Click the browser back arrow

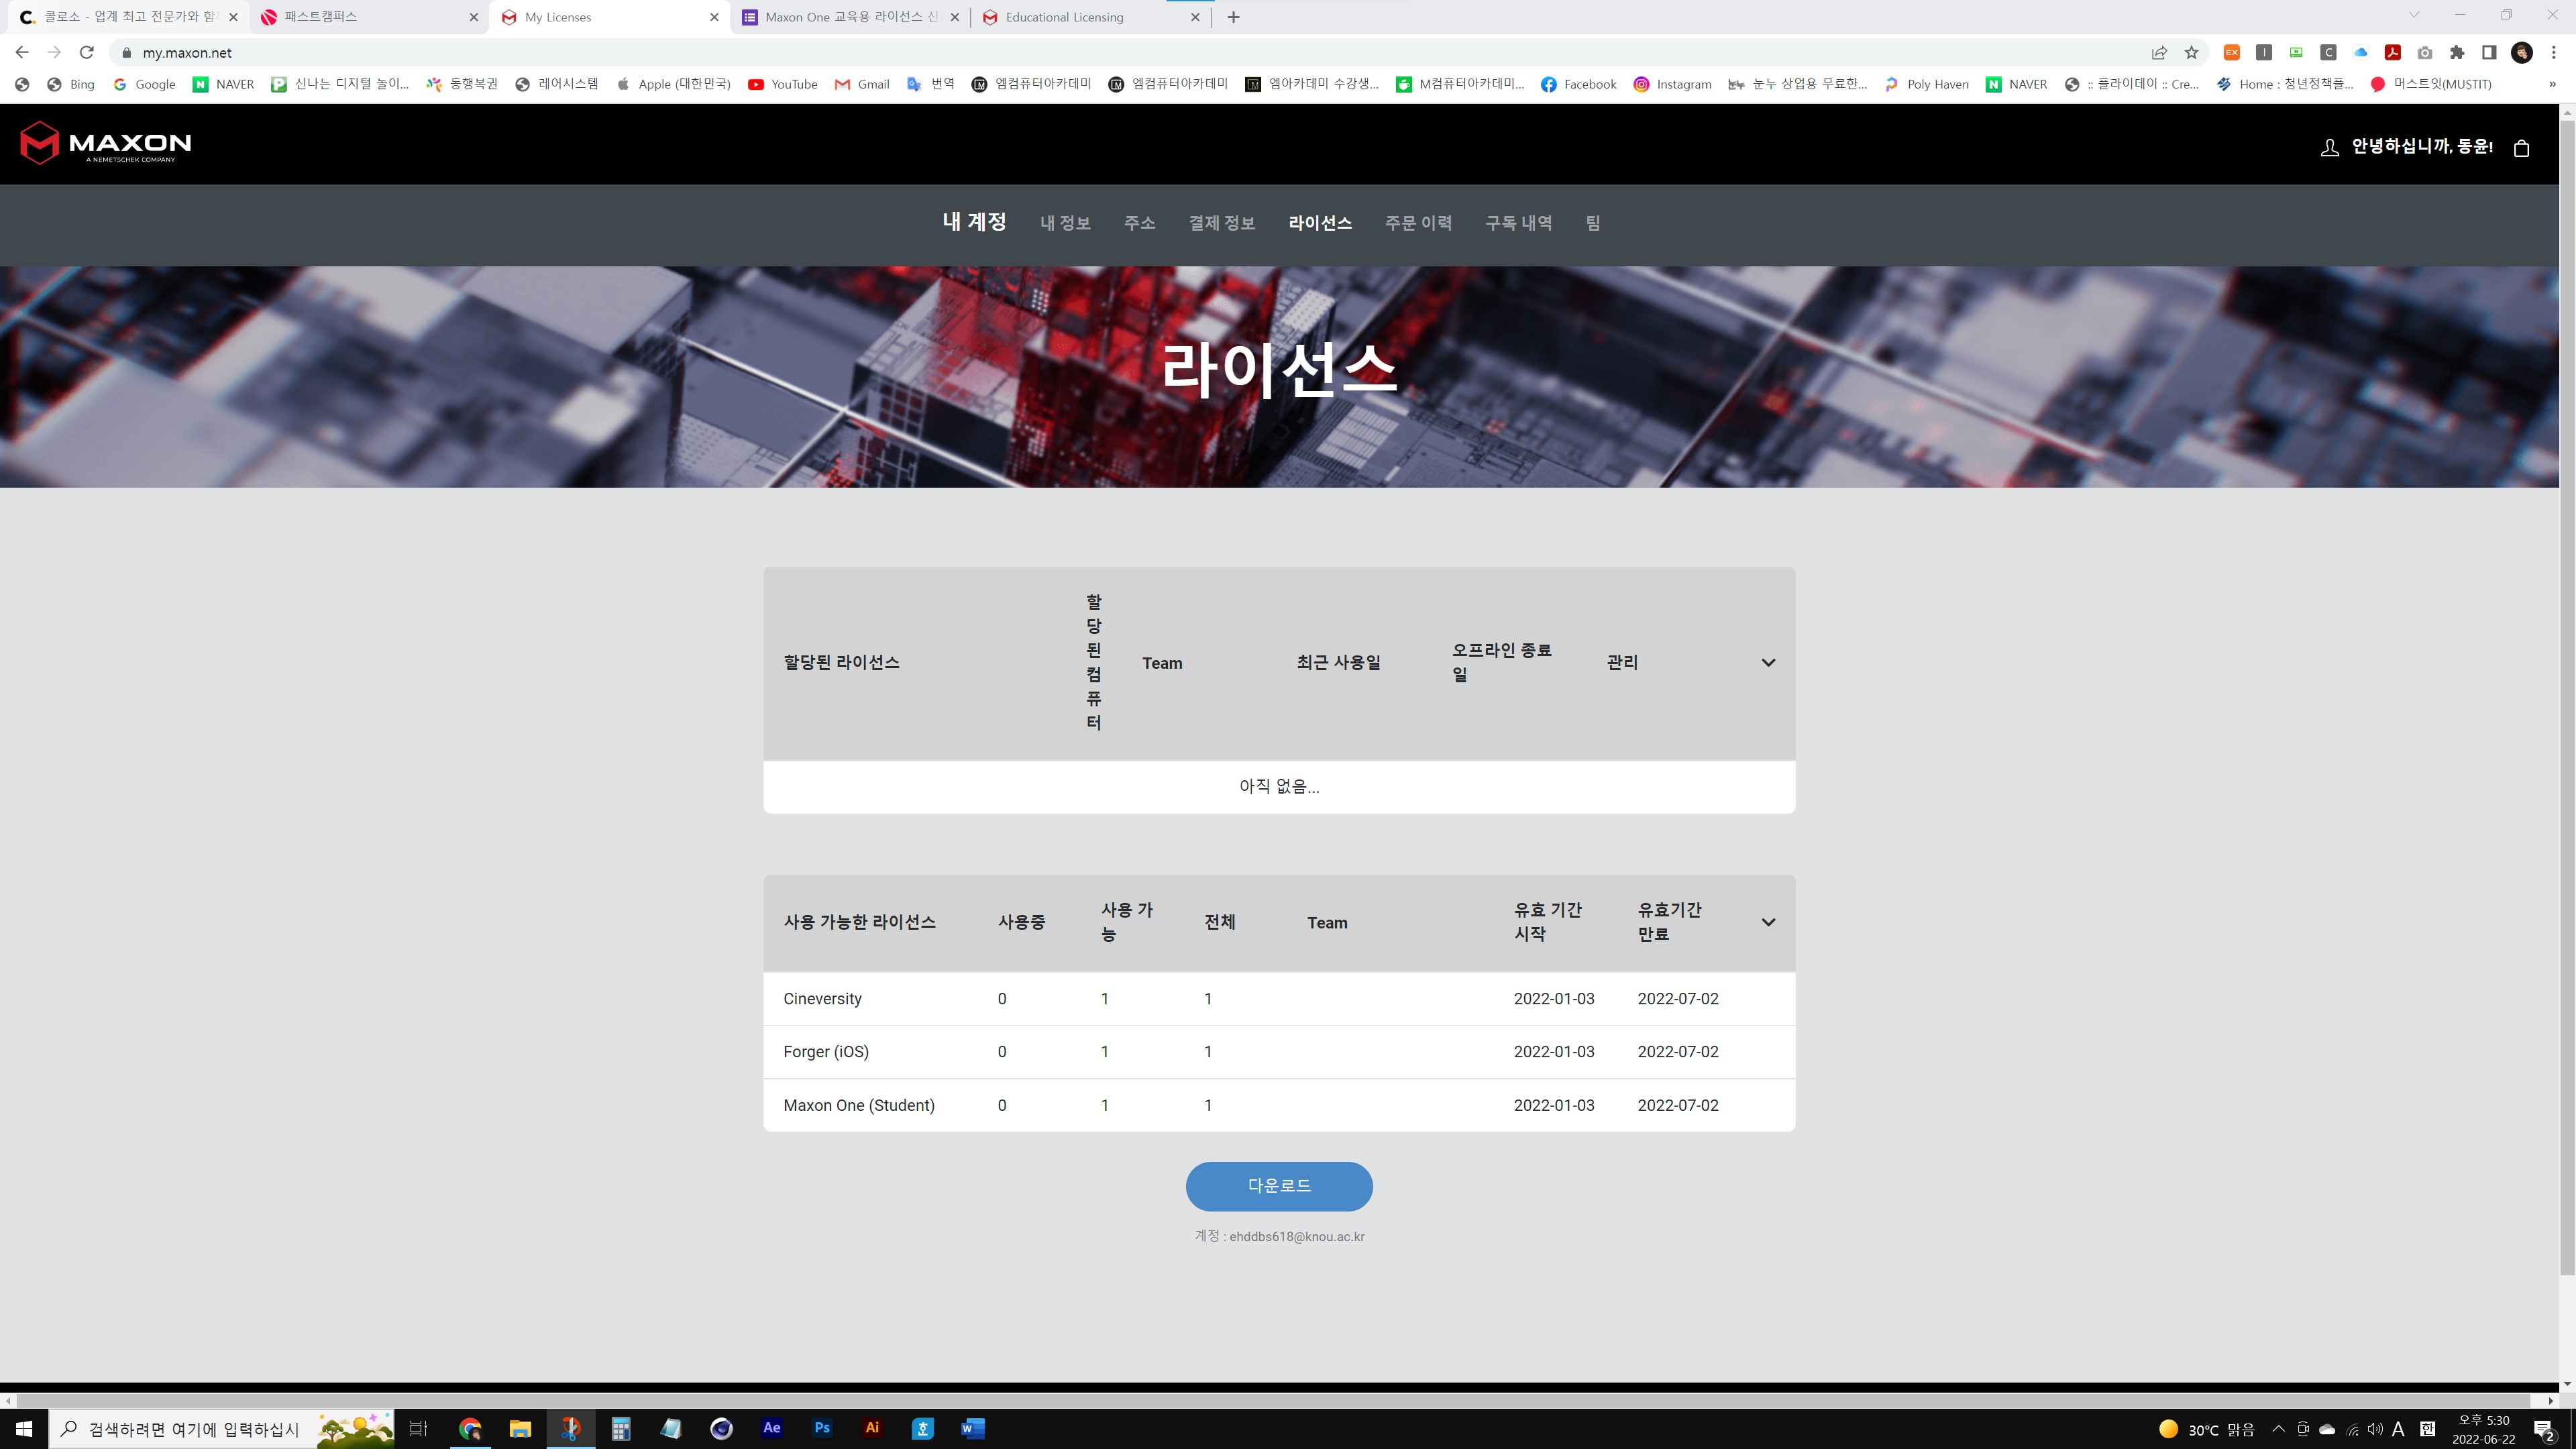22,52
